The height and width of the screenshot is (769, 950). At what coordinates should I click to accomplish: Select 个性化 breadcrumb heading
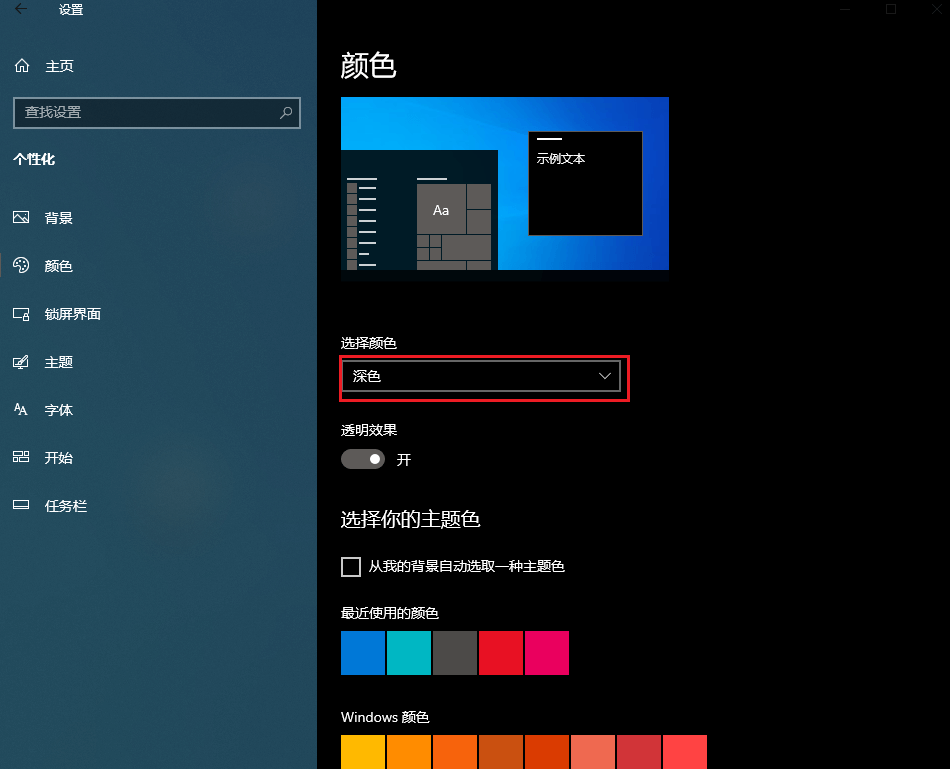click(x=33, y=159)
